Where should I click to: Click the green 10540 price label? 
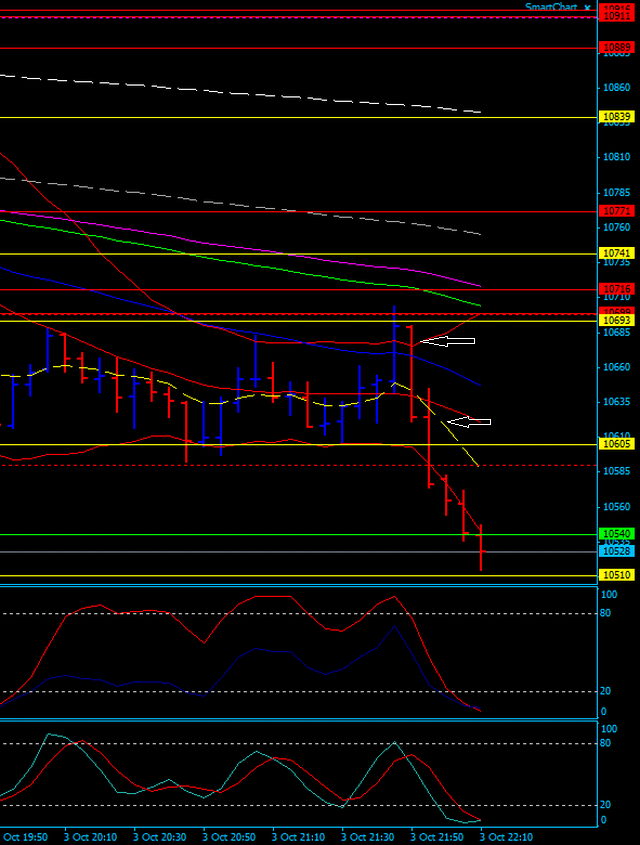click(615, 534)
